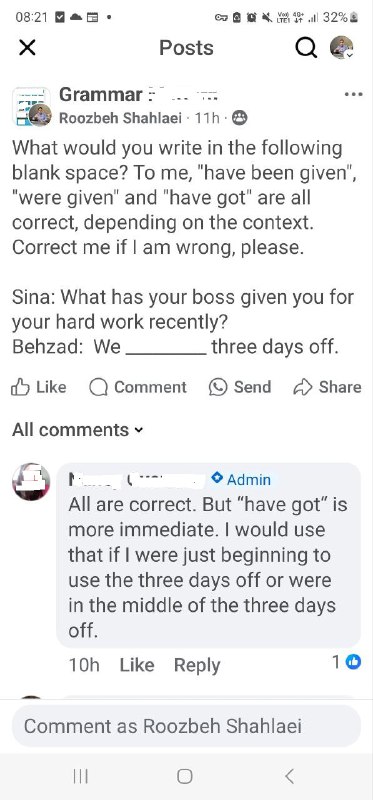This screenshot has height=800, width=373.
Task: Like the admin's comment
Action: [137, 665]
